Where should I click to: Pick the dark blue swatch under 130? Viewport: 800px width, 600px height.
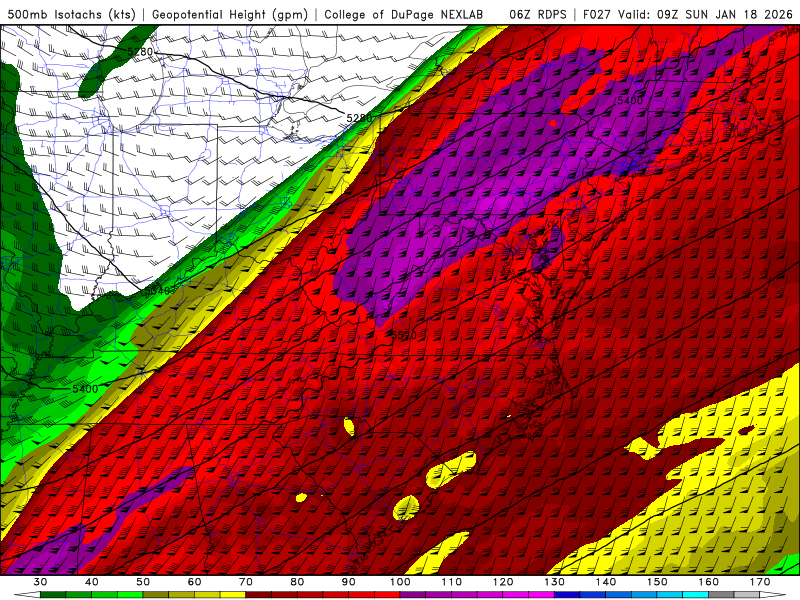(567, 595)
